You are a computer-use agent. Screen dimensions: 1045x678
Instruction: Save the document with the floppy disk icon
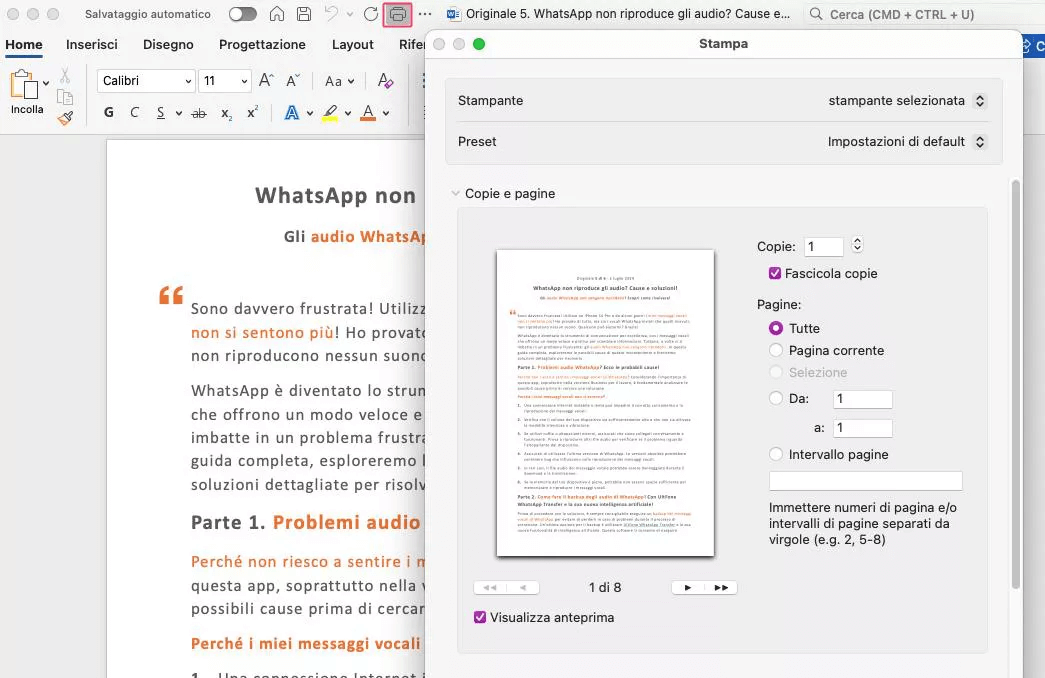click(x=304, y=14)
